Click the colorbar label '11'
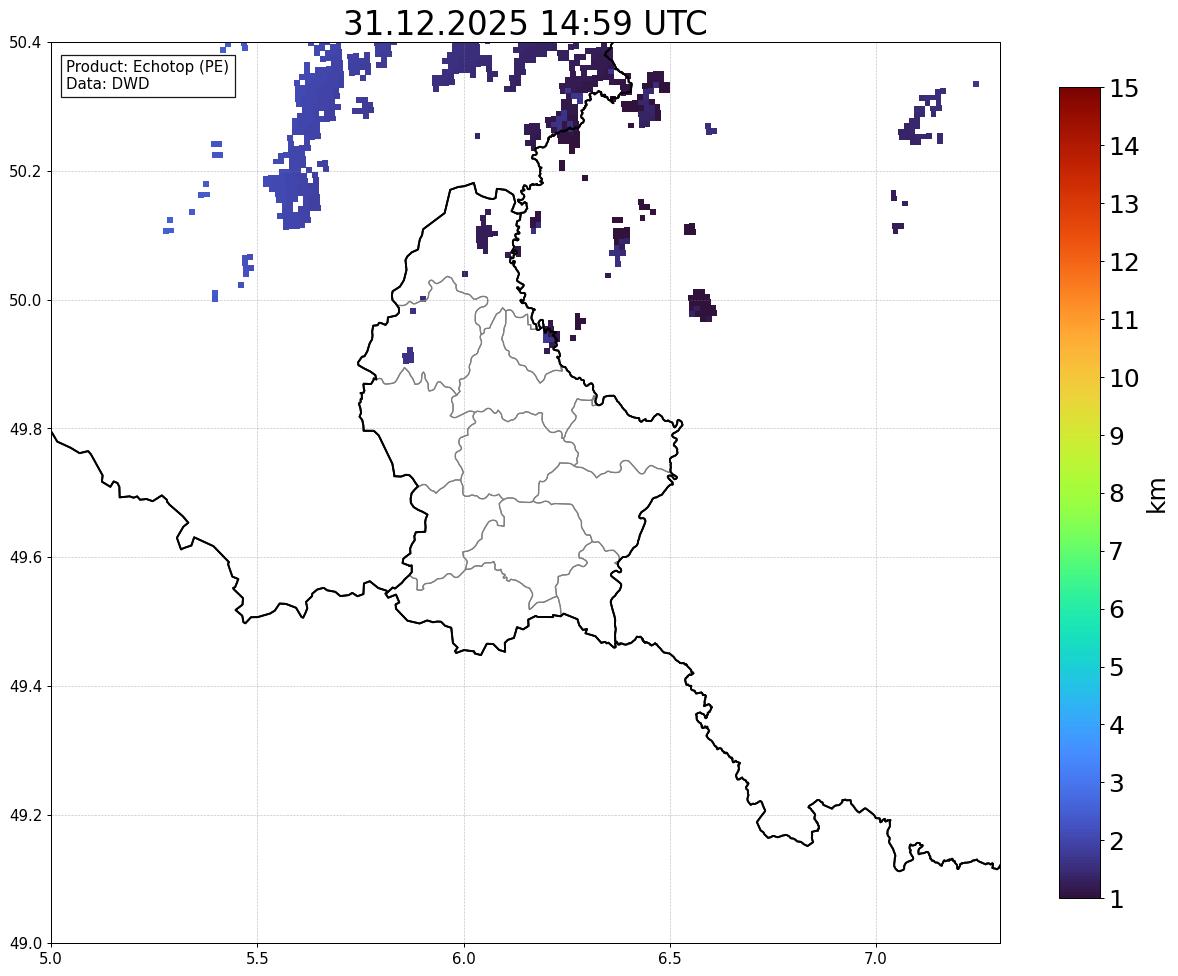Image resolution: width=1178 pixels, height=976 pixels. [x=1124, y=320]
